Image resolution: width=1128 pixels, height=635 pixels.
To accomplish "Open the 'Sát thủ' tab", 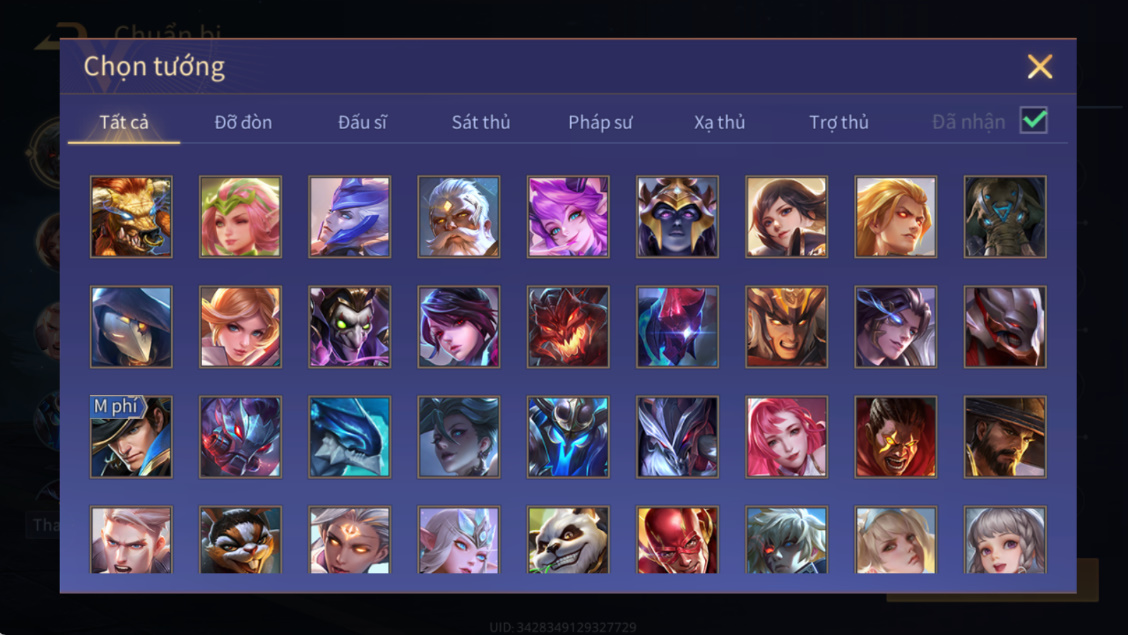I will [x=481, y=122].
